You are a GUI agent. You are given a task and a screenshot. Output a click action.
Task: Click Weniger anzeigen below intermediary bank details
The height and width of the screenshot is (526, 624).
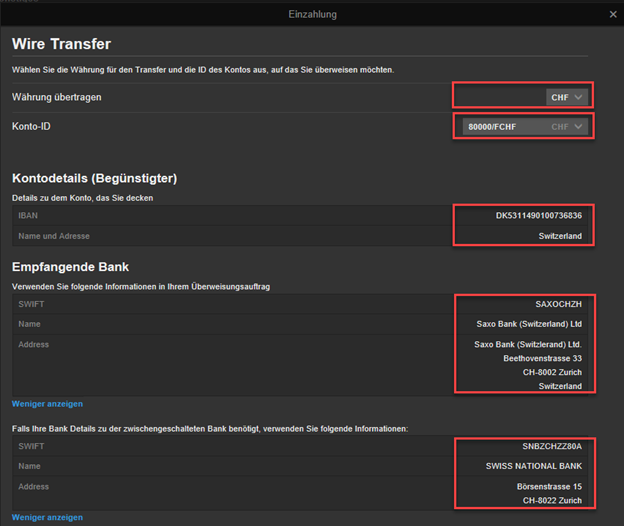[47, 517]
